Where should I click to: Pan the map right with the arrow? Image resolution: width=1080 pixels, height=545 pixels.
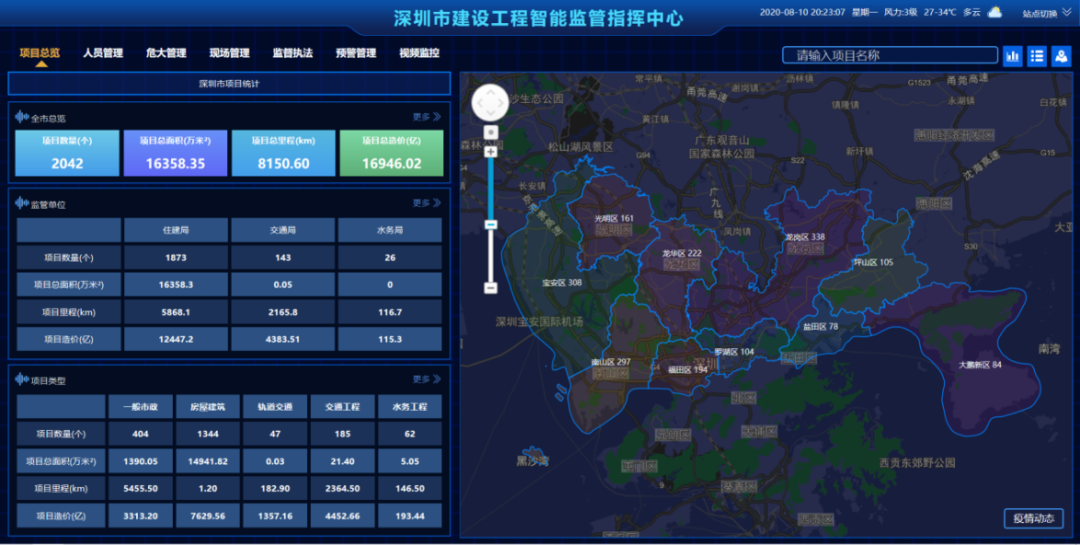503,103
